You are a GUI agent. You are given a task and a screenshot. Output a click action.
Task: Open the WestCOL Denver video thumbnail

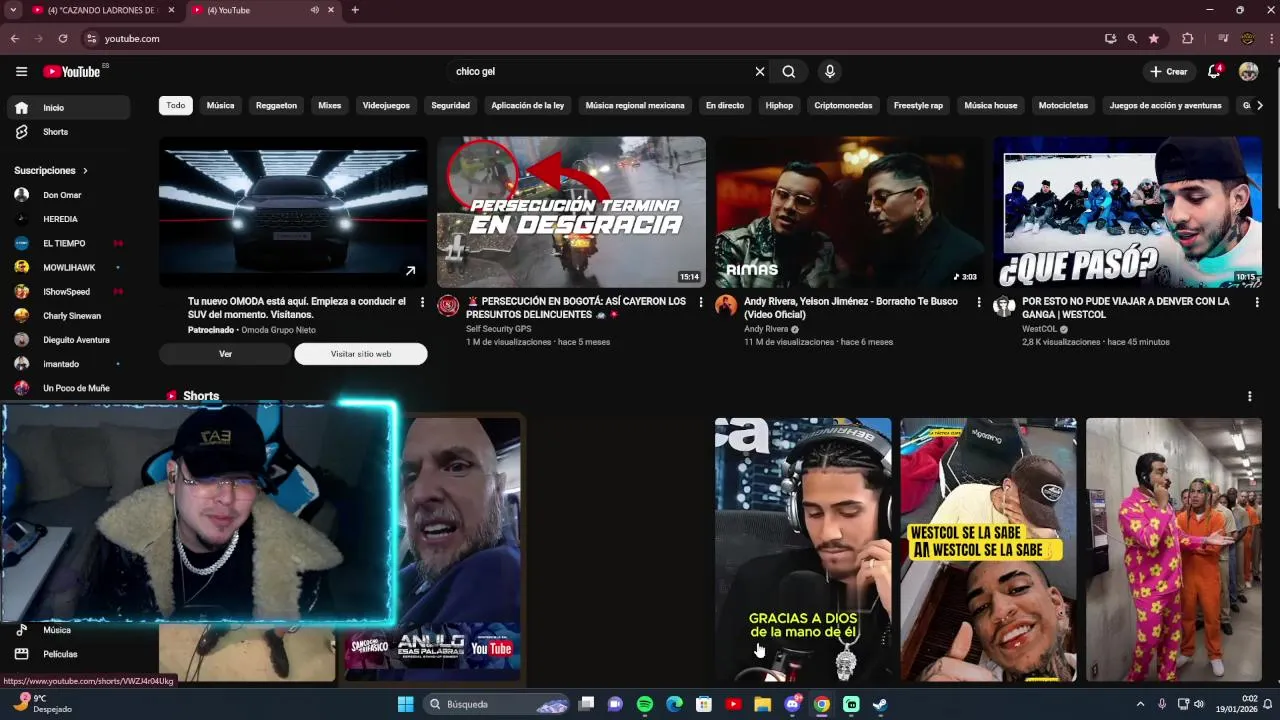tap(1127, 212)
